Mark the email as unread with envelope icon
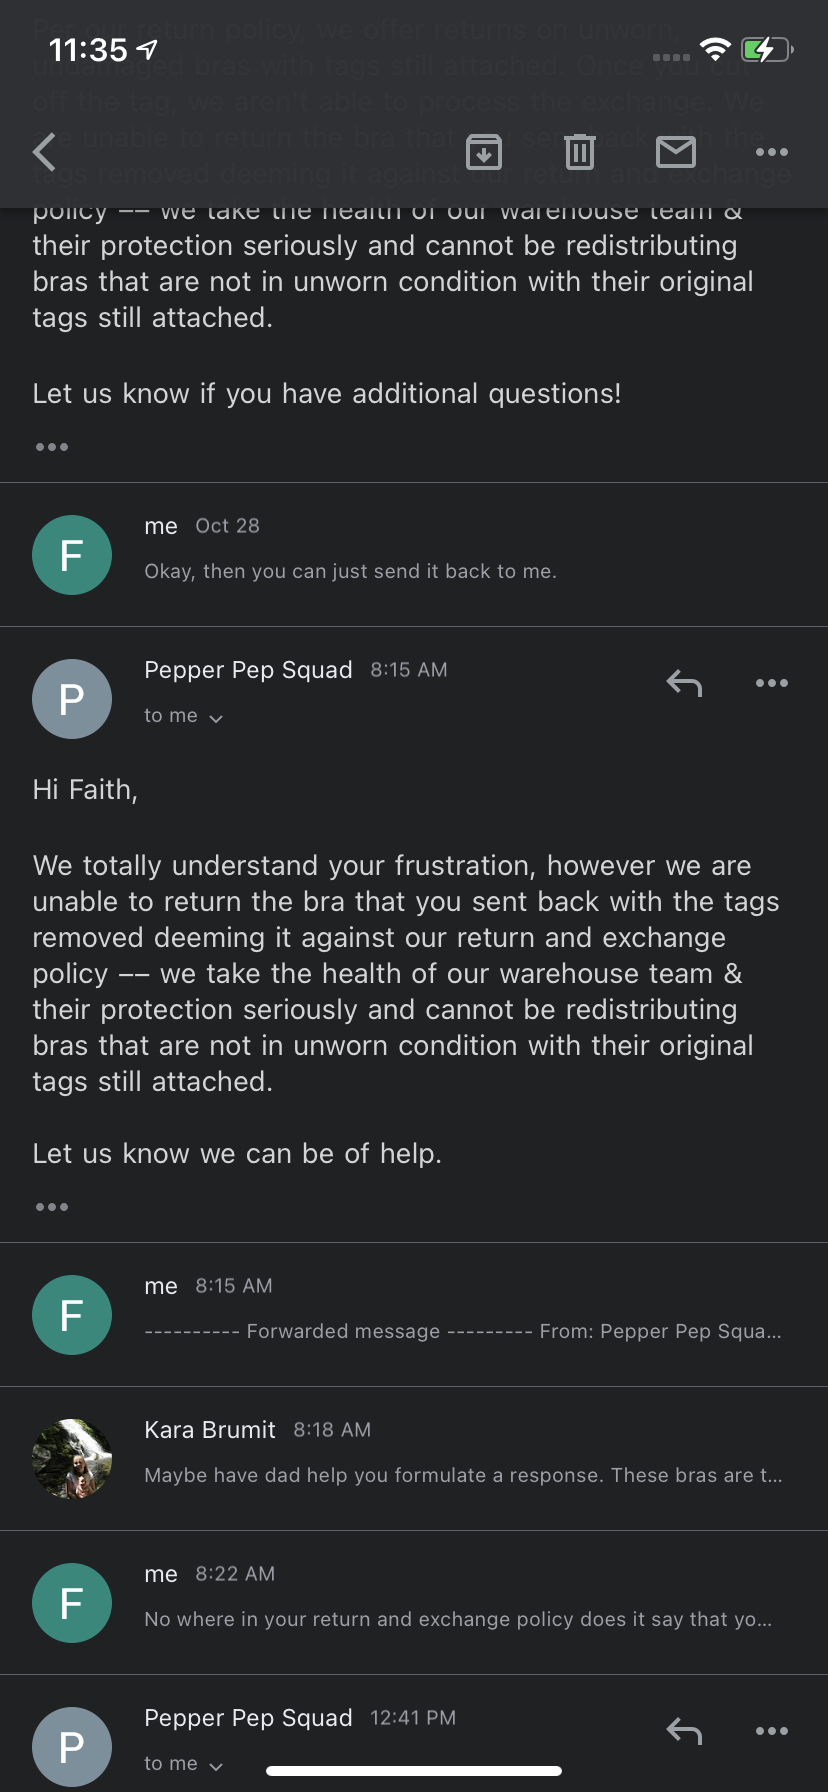828x1792 pixels. [676, 152]
